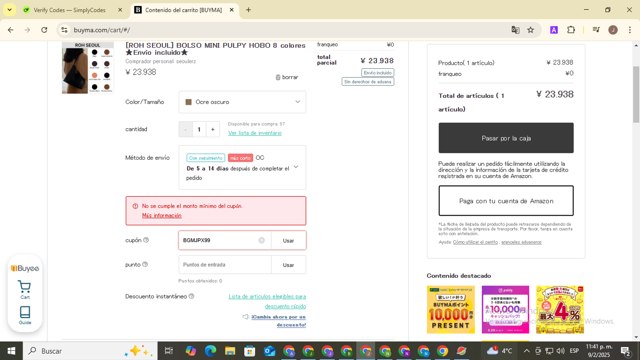Expand the Método de envío dropdown

(x=242, y=167)
